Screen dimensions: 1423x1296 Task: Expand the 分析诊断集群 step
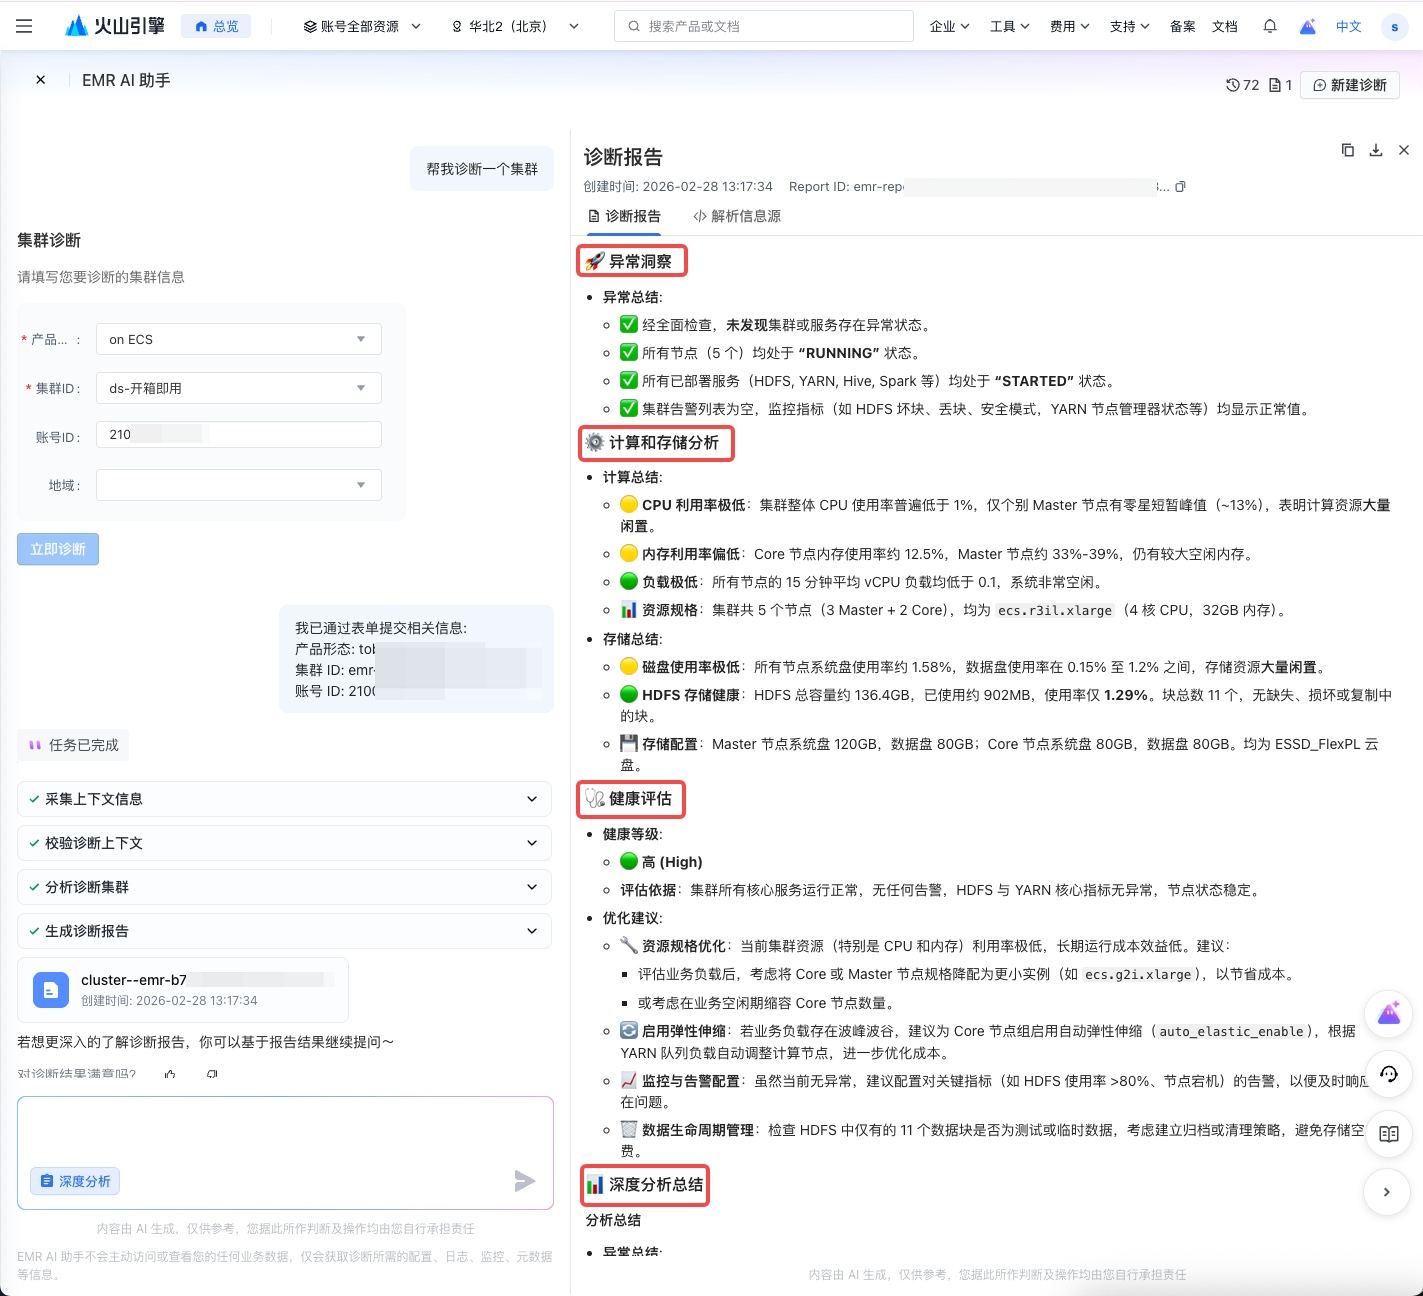click(x=285, y=887)
